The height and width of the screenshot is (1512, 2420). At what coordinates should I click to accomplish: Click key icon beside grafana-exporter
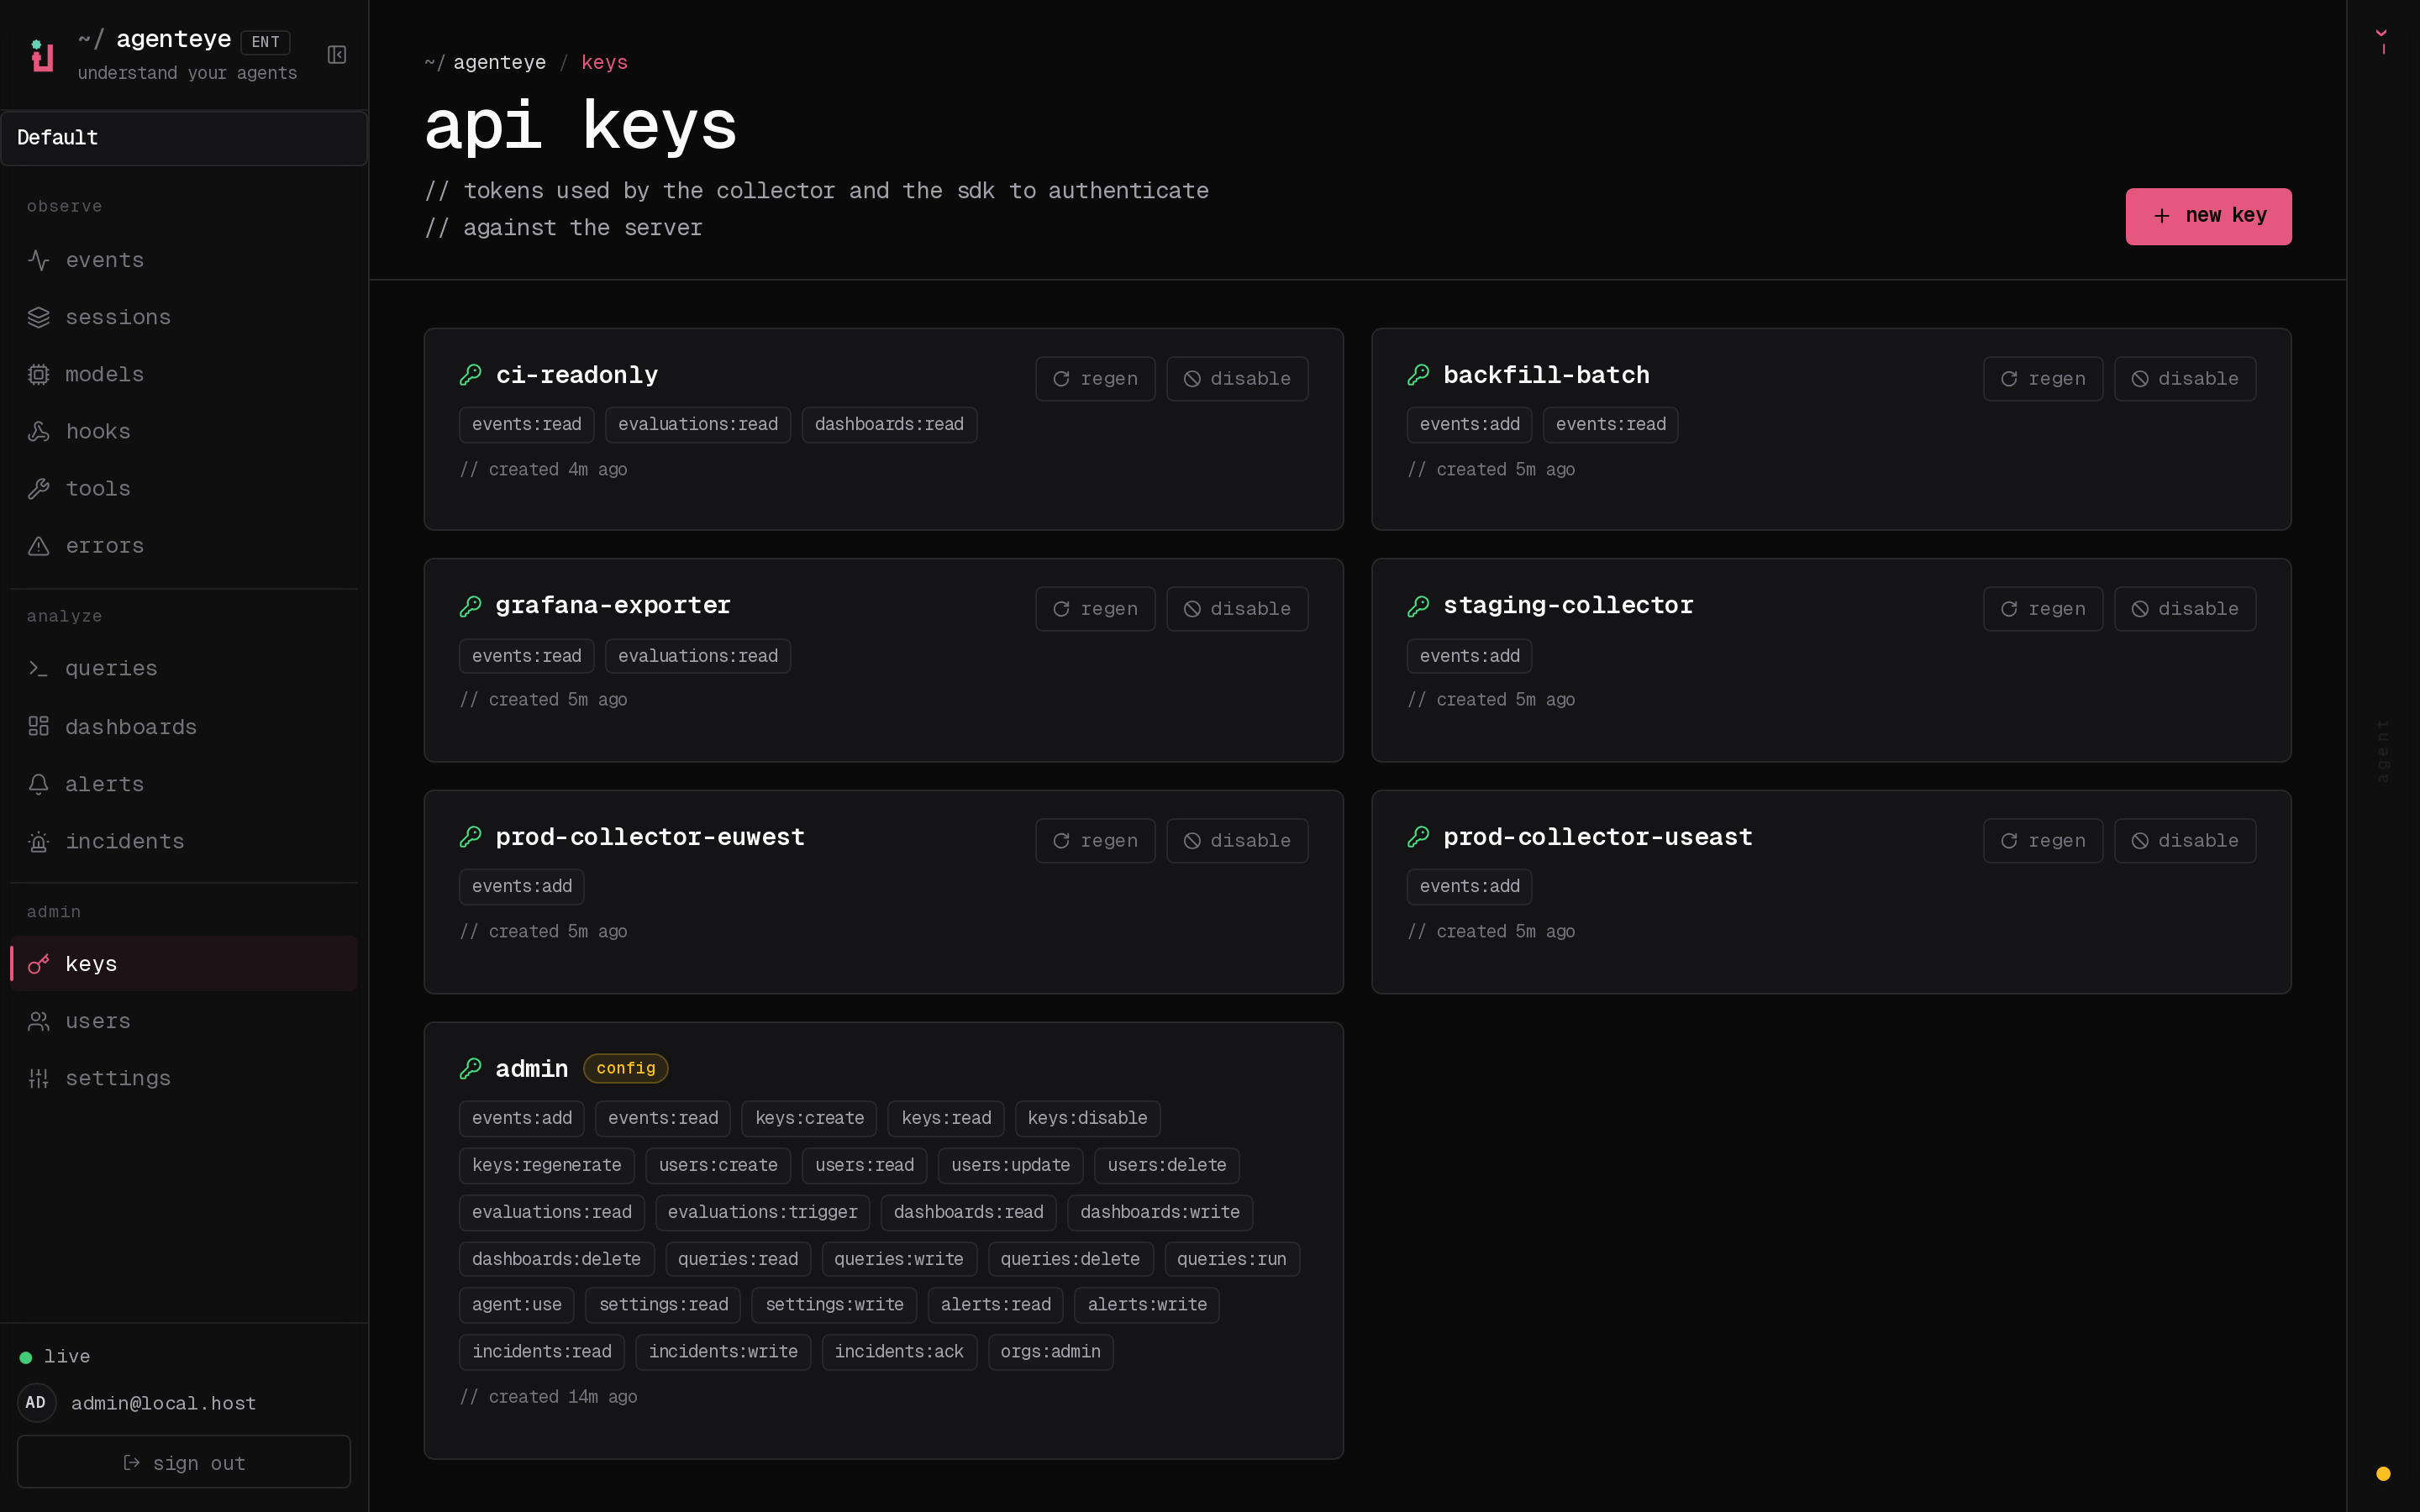pos(470,606)
